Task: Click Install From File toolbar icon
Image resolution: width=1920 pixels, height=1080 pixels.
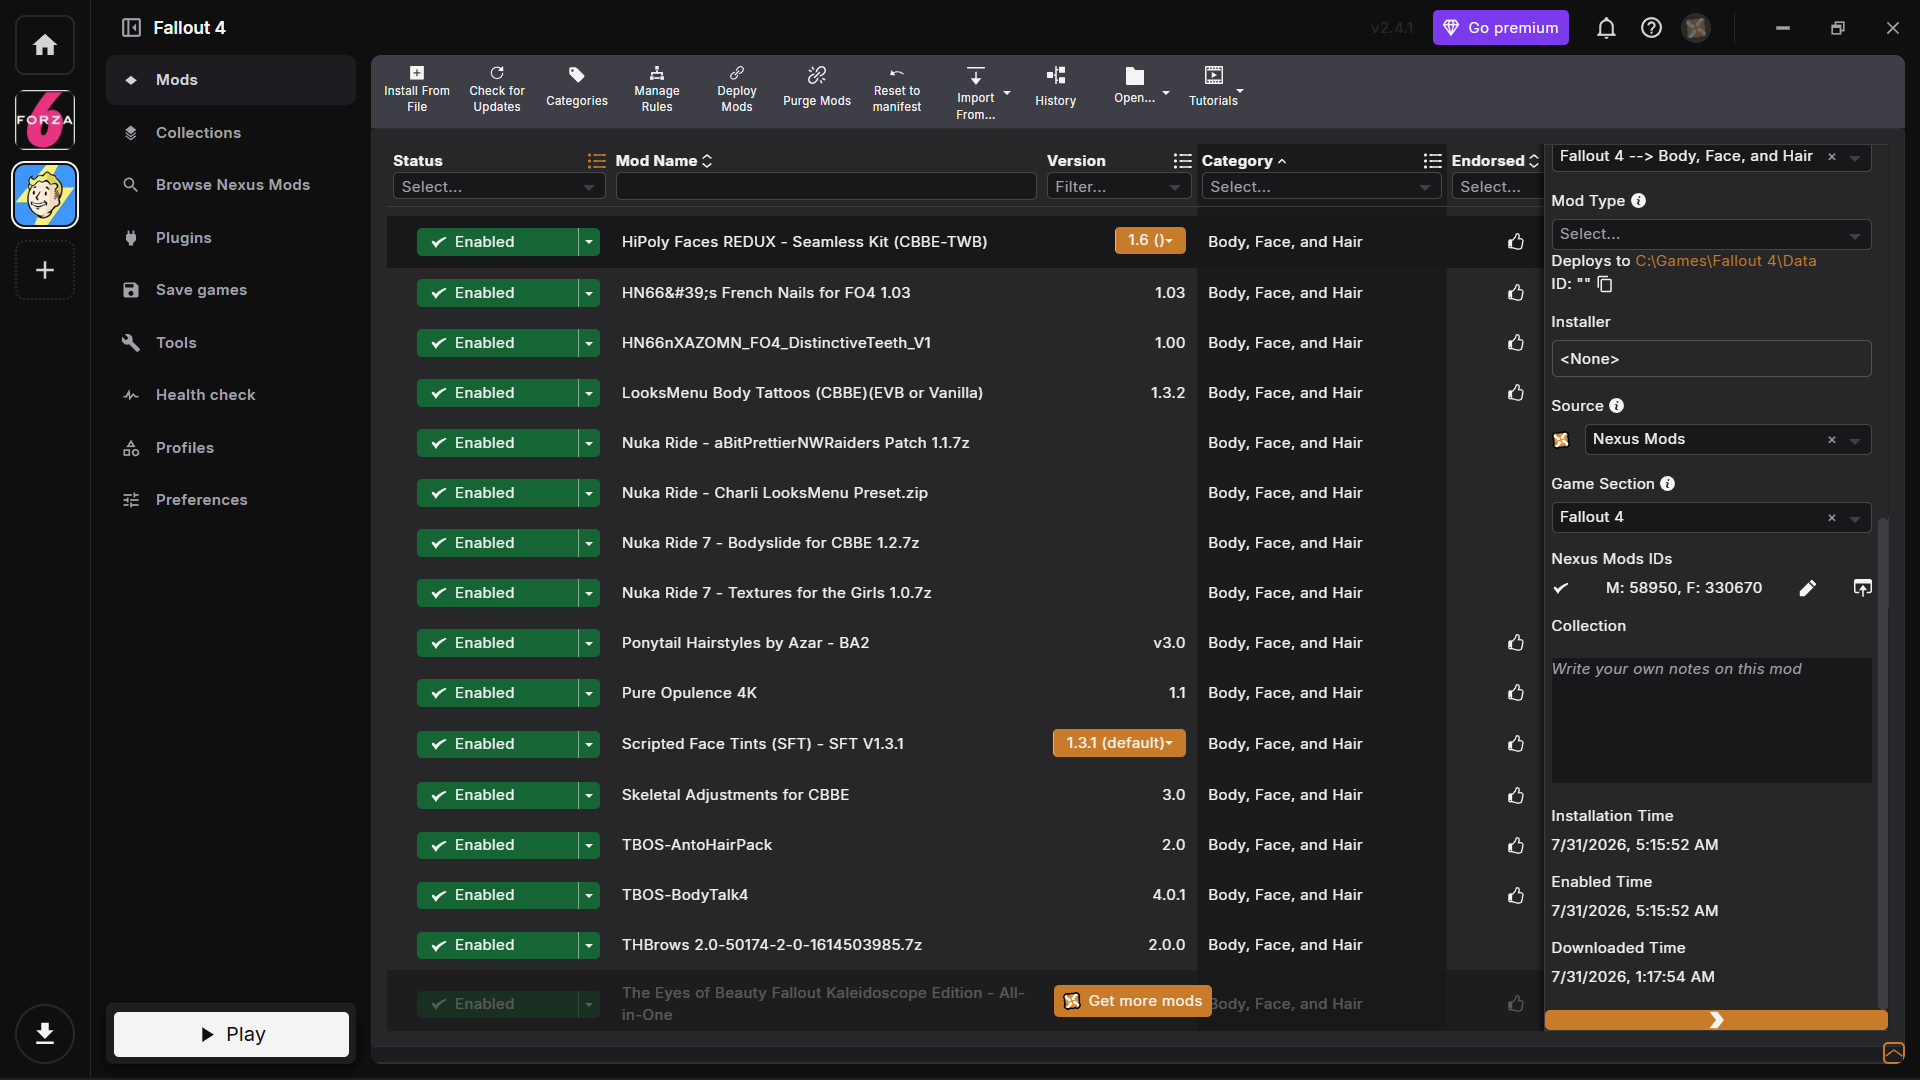Action: tap(417, 90)
